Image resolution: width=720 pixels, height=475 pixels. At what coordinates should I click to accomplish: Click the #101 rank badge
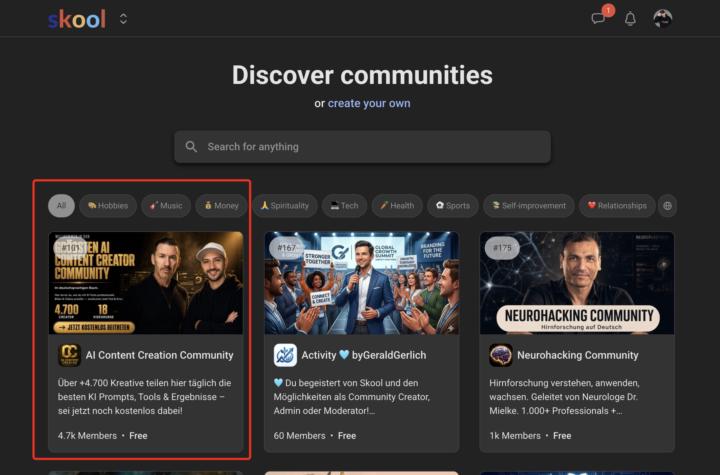pyautogui.click(x=70, y=248)
